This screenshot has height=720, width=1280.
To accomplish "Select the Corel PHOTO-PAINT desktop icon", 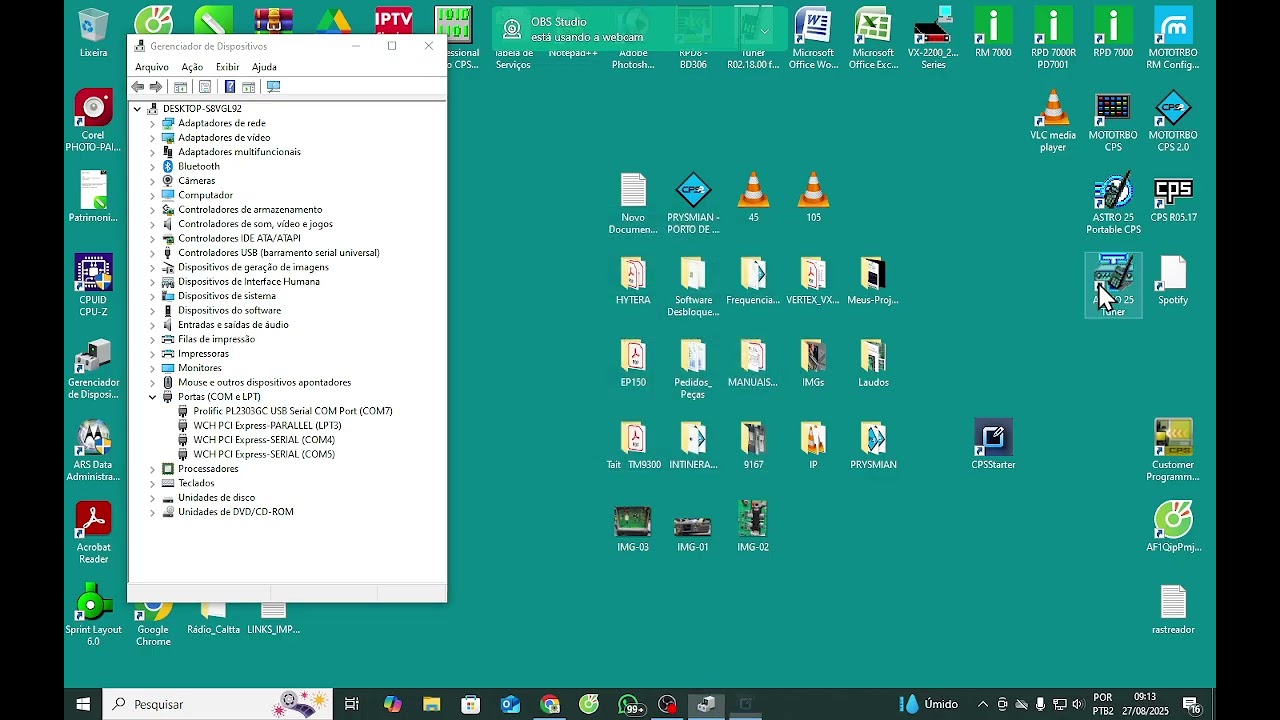I will click(x=93, y=121).
